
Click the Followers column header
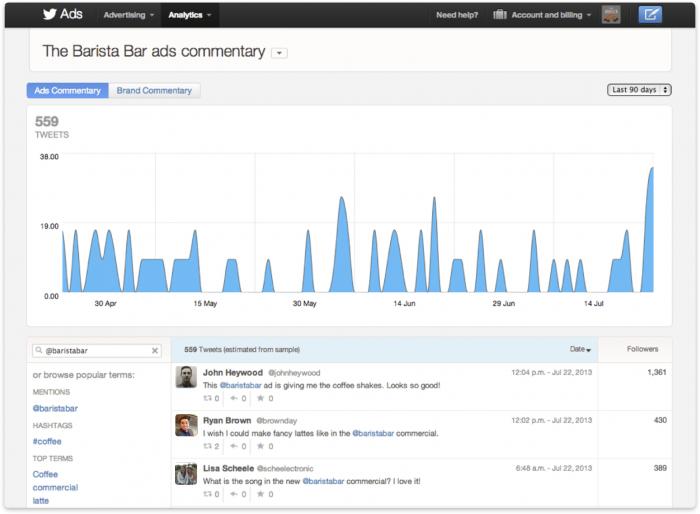(x=642, y=349)
